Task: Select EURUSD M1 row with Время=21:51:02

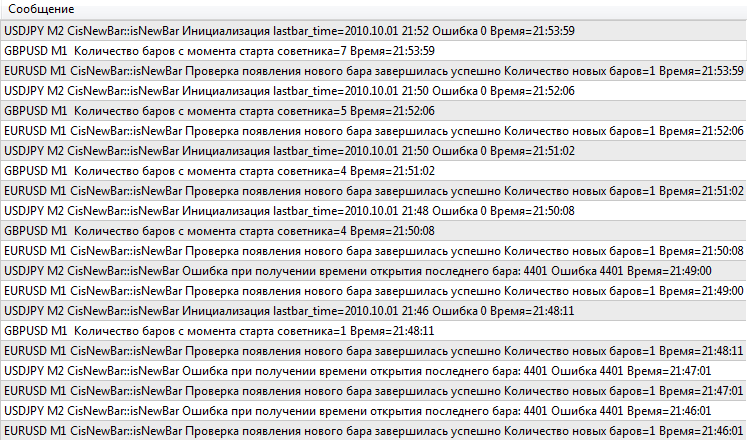Action: [x=374, y=191]
